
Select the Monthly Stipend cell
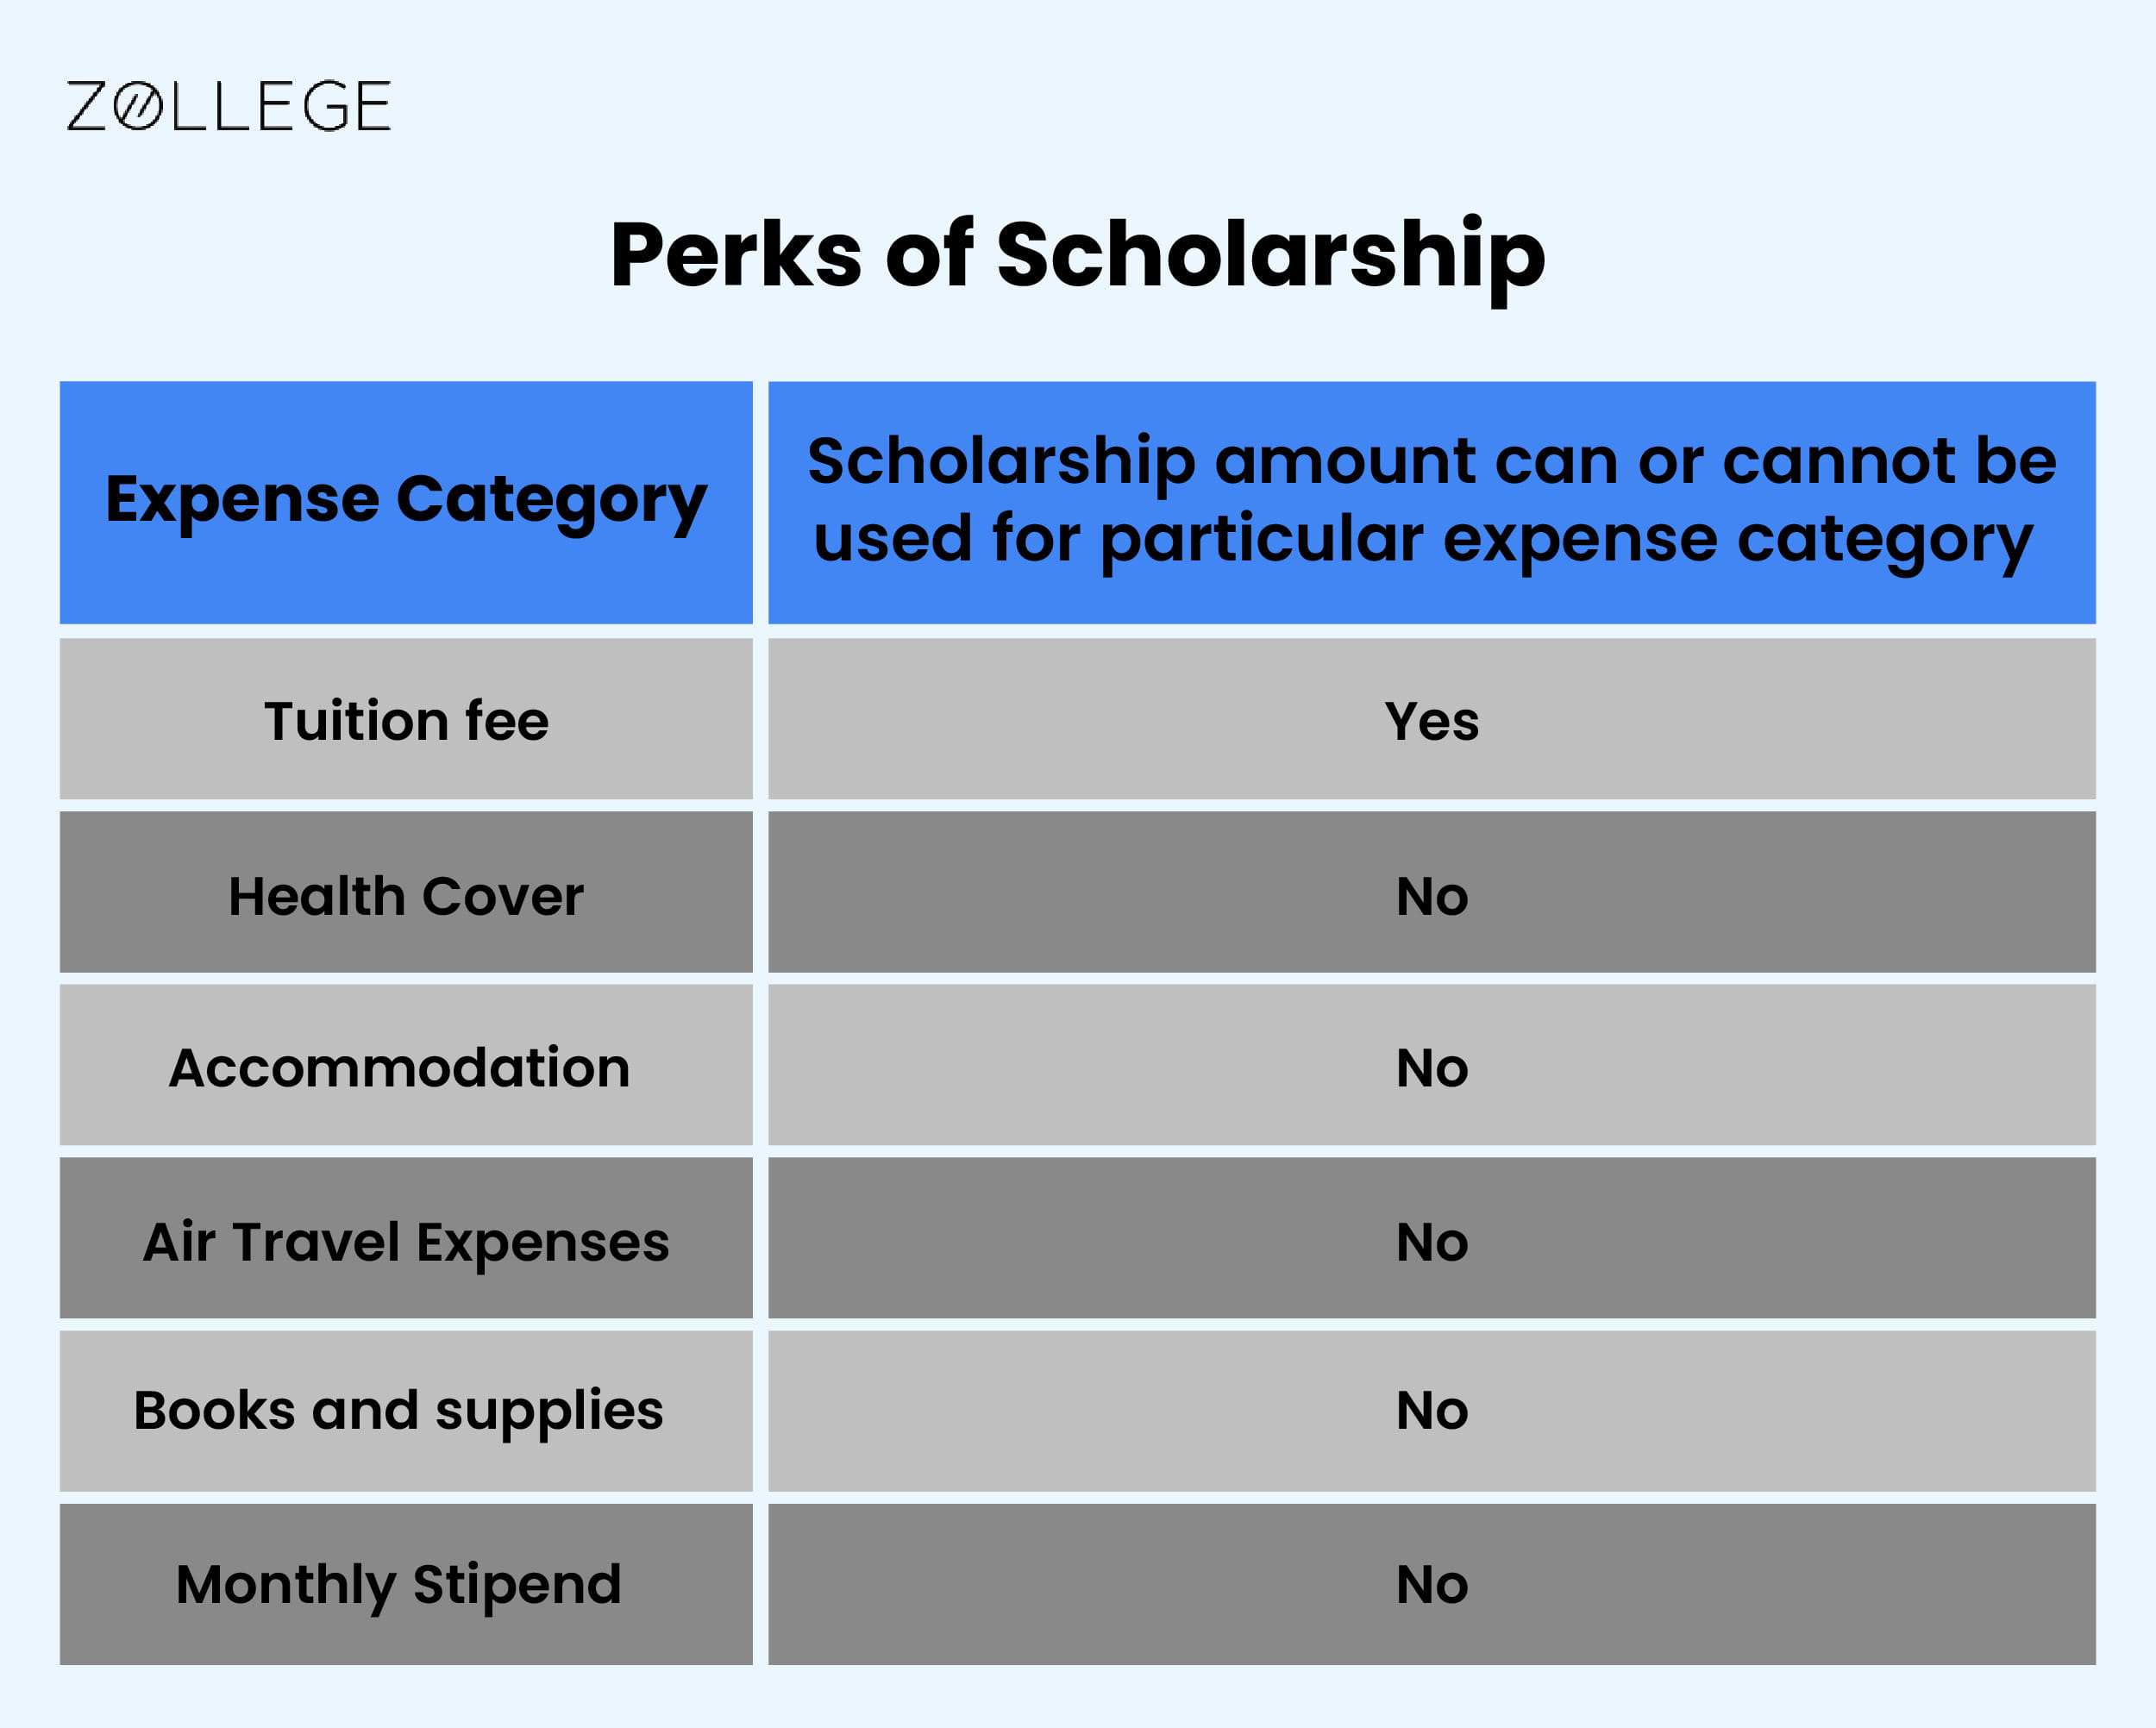(x=406, y=1584)
